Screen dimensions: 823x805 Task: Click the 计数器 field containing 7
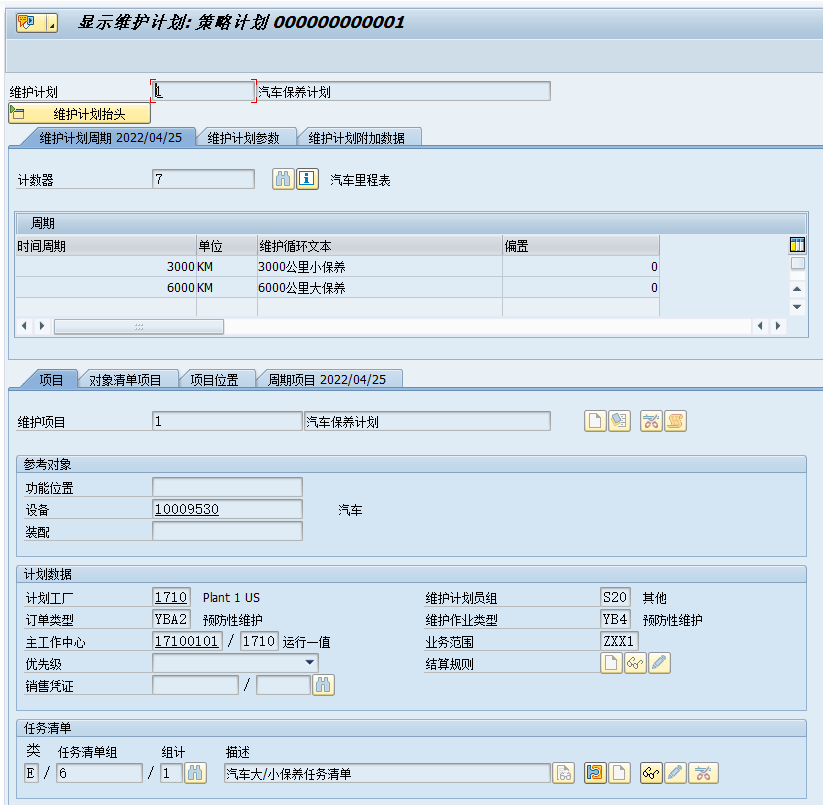203,179
